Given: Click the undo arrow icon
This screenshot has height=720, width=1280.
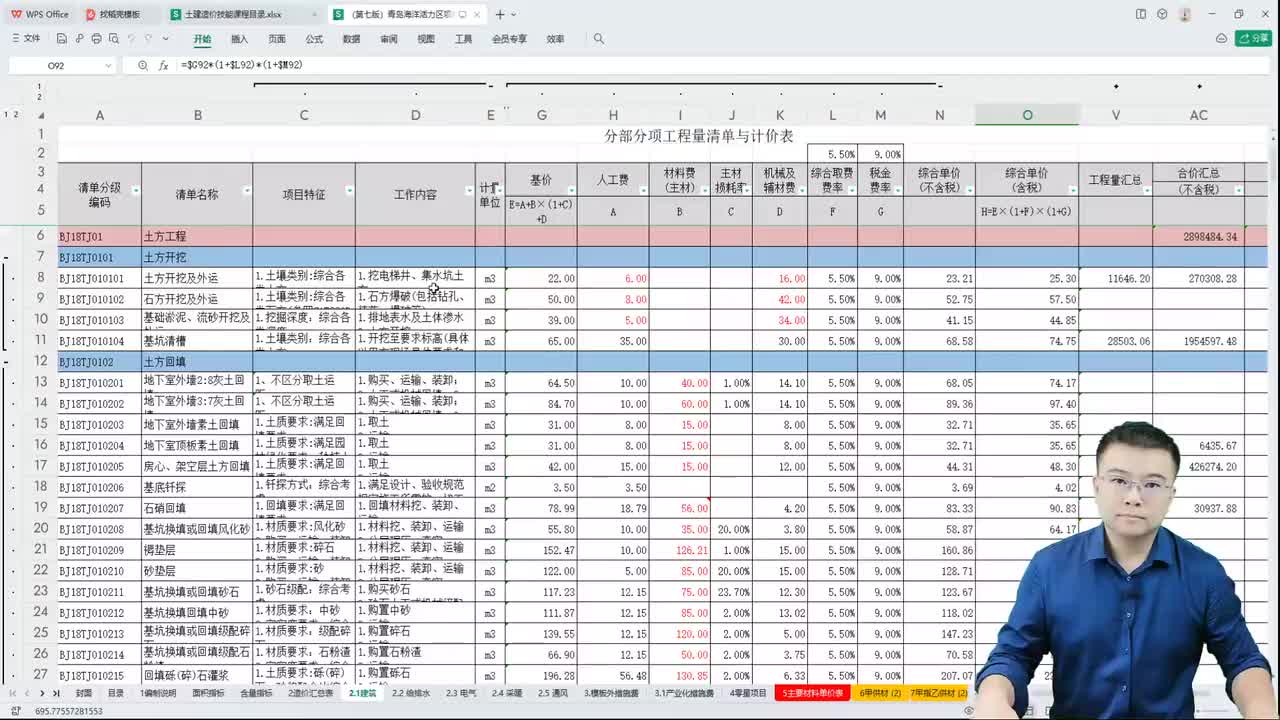Looking at the screenshot, I should 131,38.
